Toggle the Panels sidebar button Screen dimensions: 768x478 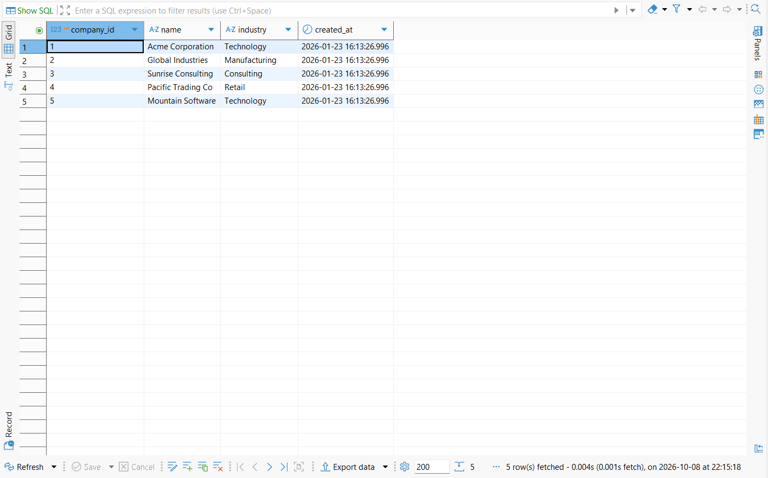pos(758,43)
